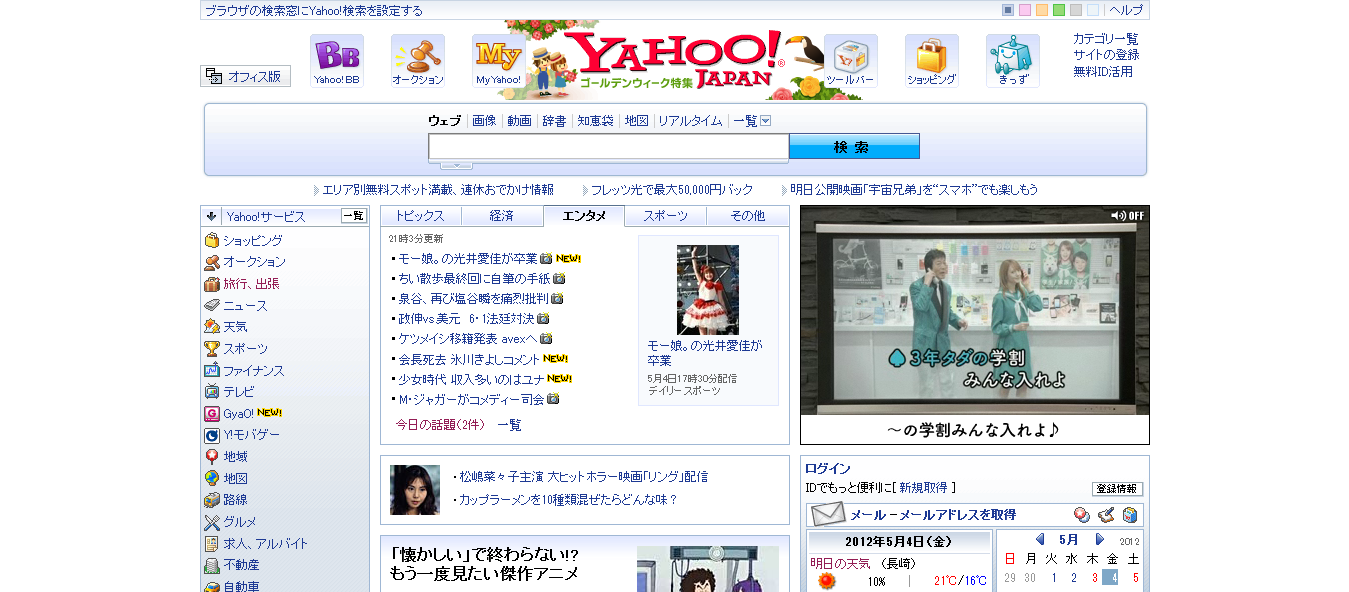
Task: Select the エンタメ news tab
Action: tap(584, 216)
